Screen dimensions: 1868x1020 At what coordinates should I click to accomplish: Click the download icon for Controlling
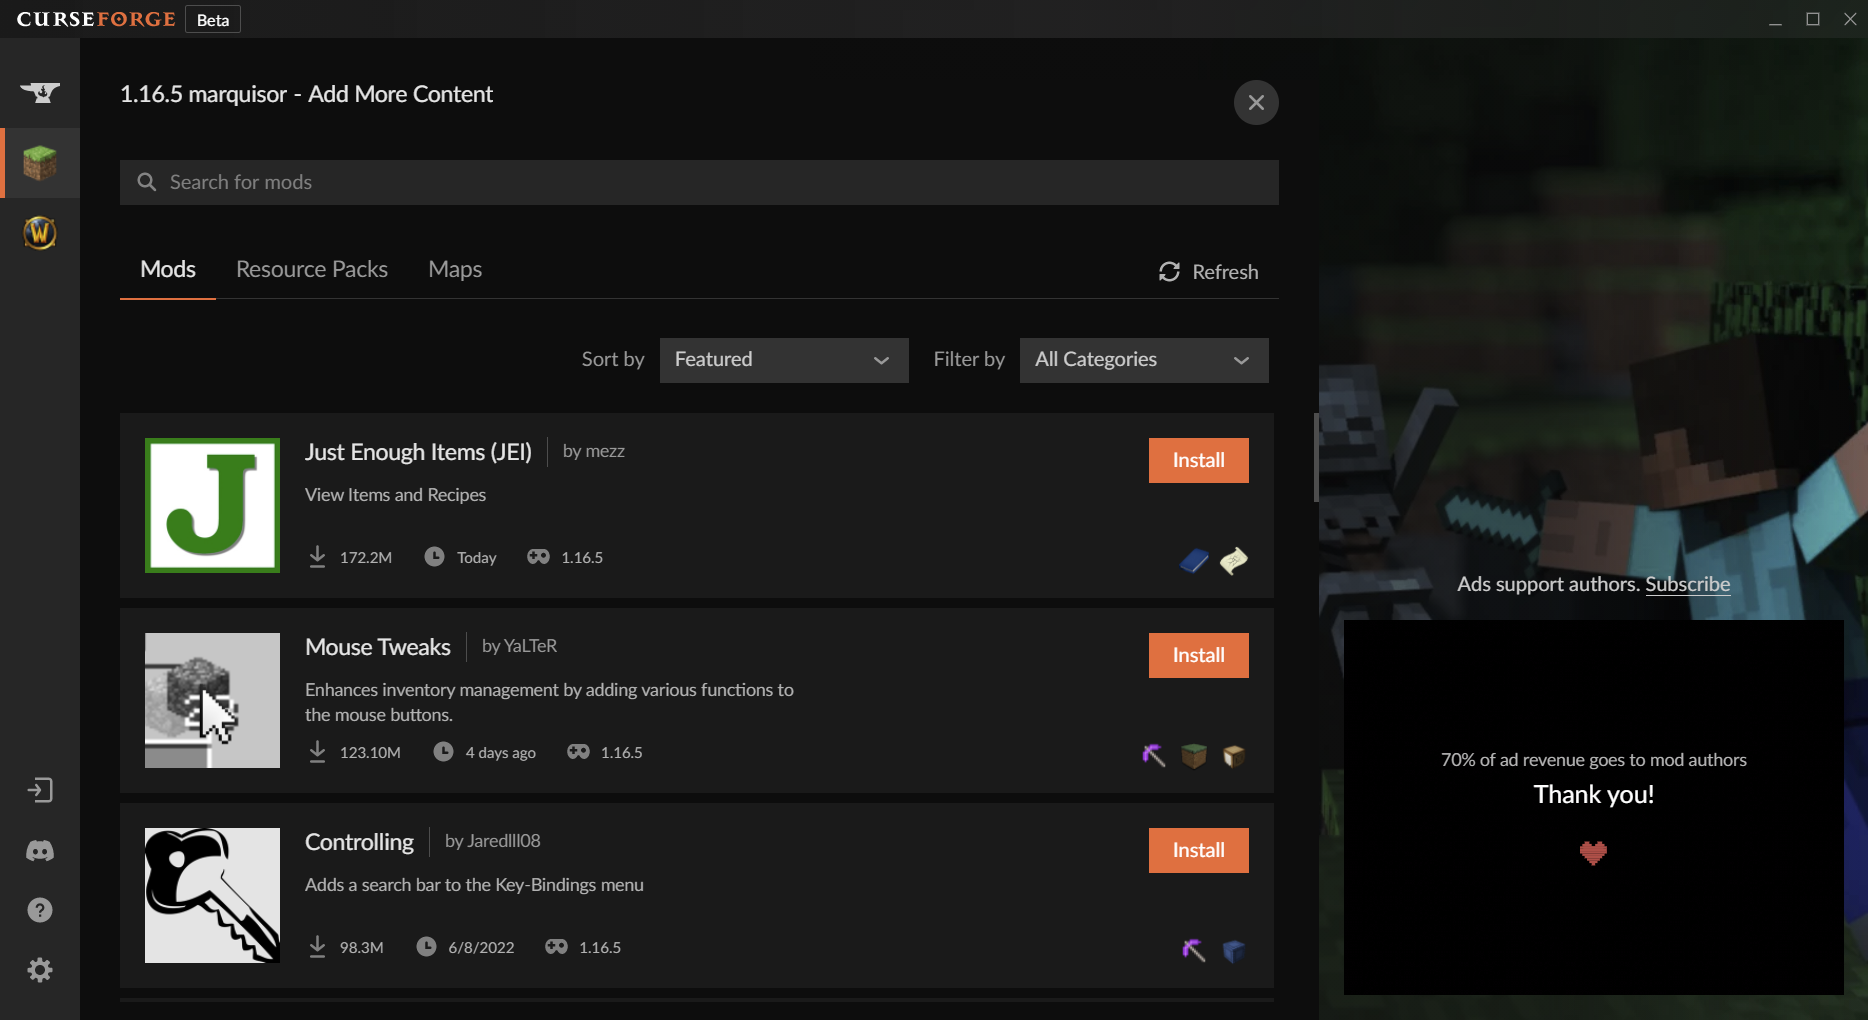click(317, 947)
